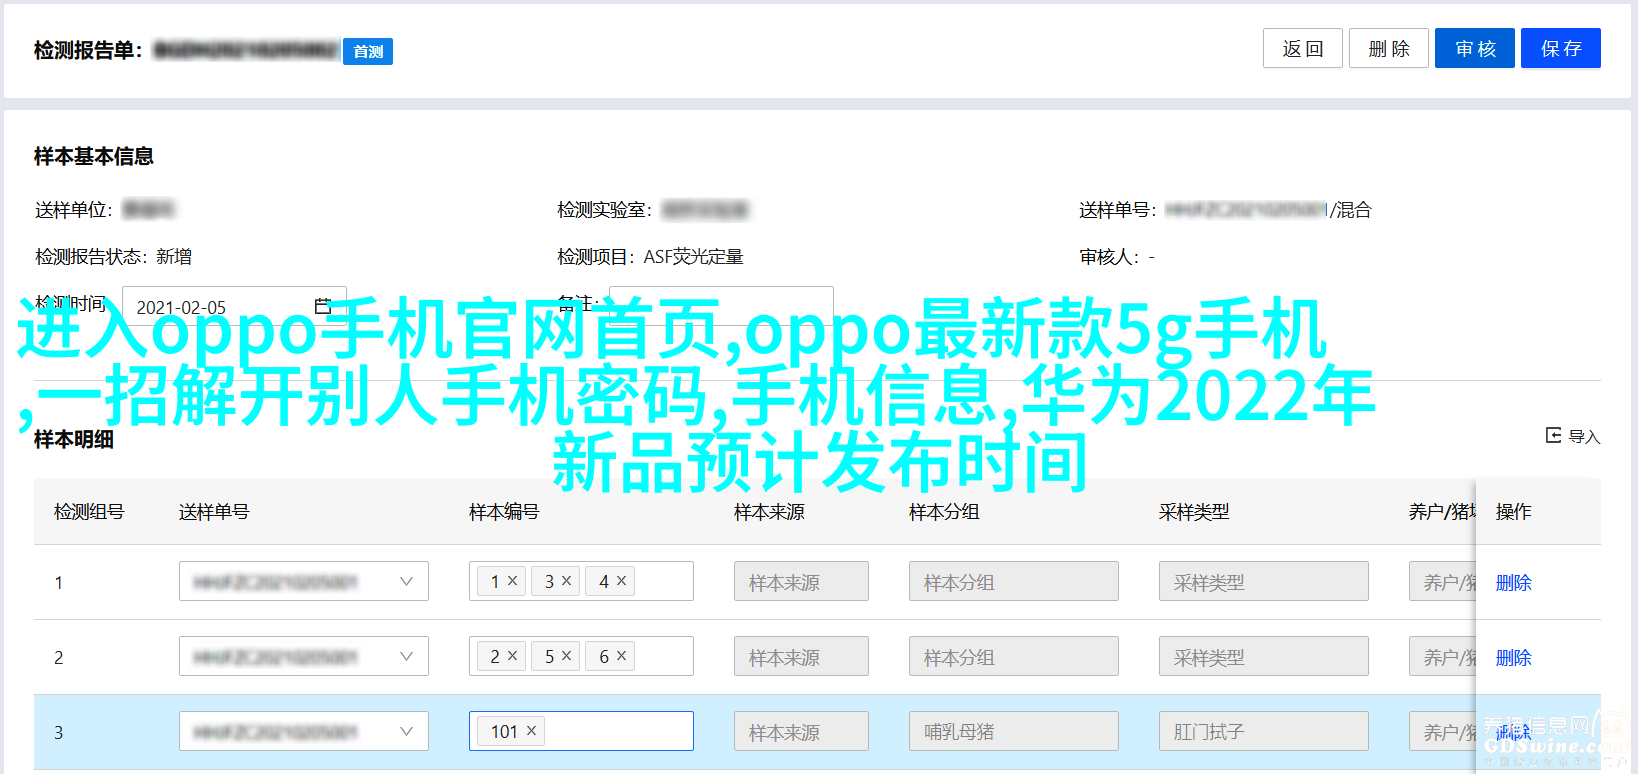This screenshot has width=1638, height=774.
Task: Remove tag 2 from row 2 sample numbers
Action: pyautogui.click(x=512, y=656)
